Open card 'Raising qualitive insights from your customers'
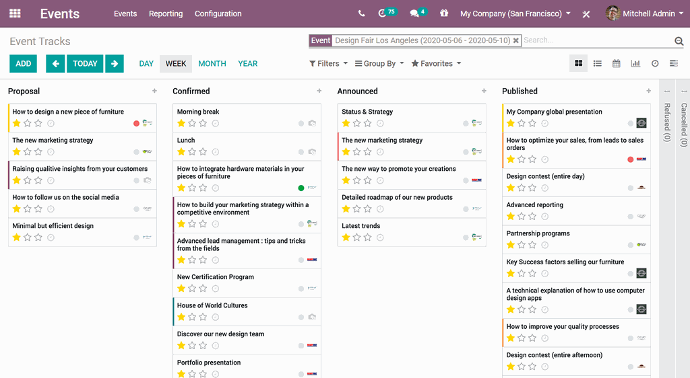Image resolution: width=690 pixels, height=378 pixels. [82, 175]
